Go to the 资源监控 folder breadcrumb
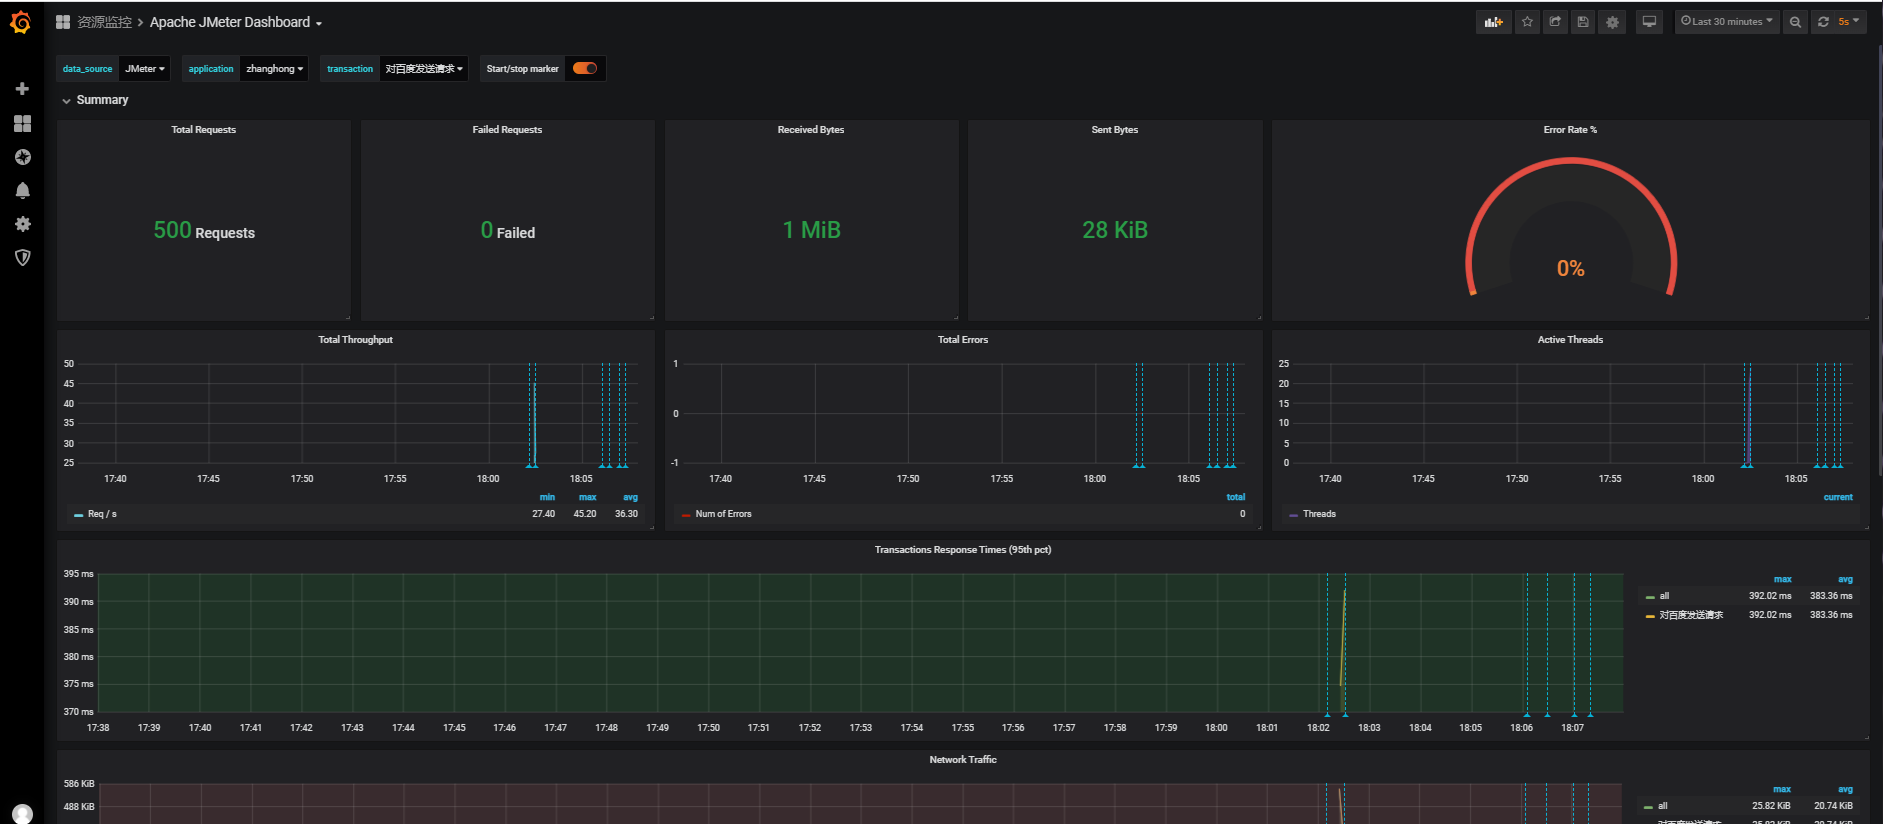The width and height of the screenshot is (1883, 824). 104,22
